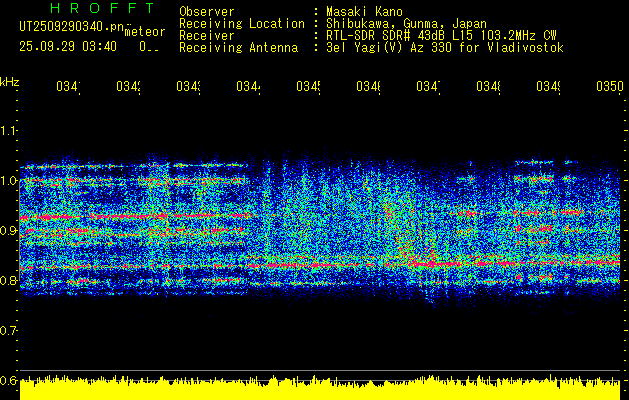Click the Receiving Location label

(242, 24)
